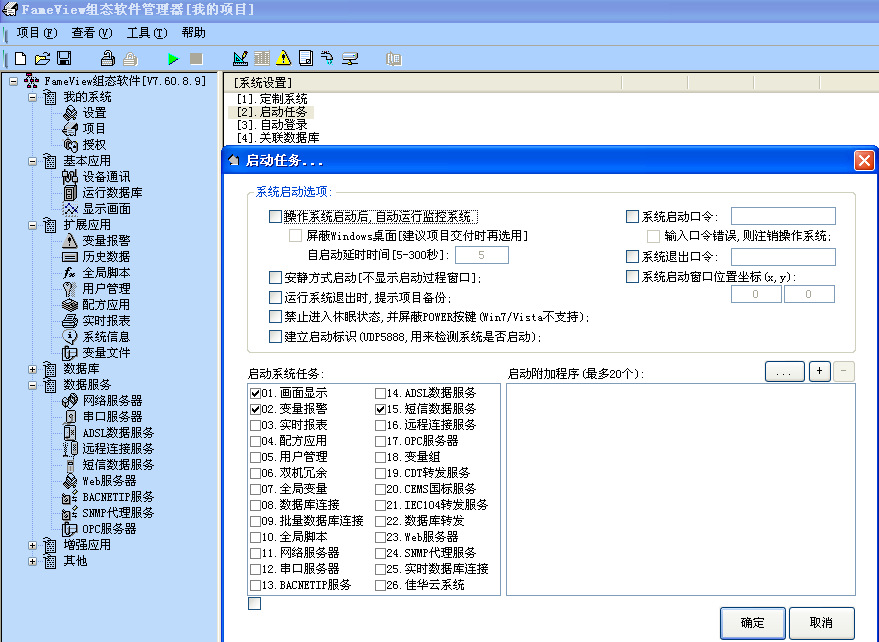Viewport: 879px width, 642px height.
Task: Check auto-run monitoring after OS startup
Action: (x=276, y=216)
